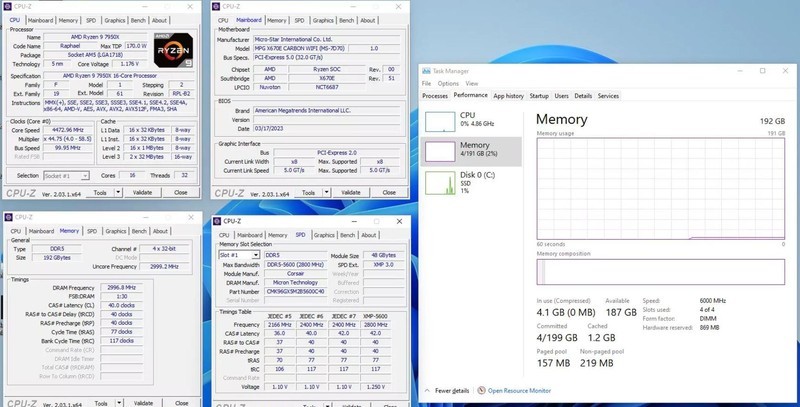800x407 pixels.
Task: Click Ryzen 9 processor logo image
Action: pos(173,50)
